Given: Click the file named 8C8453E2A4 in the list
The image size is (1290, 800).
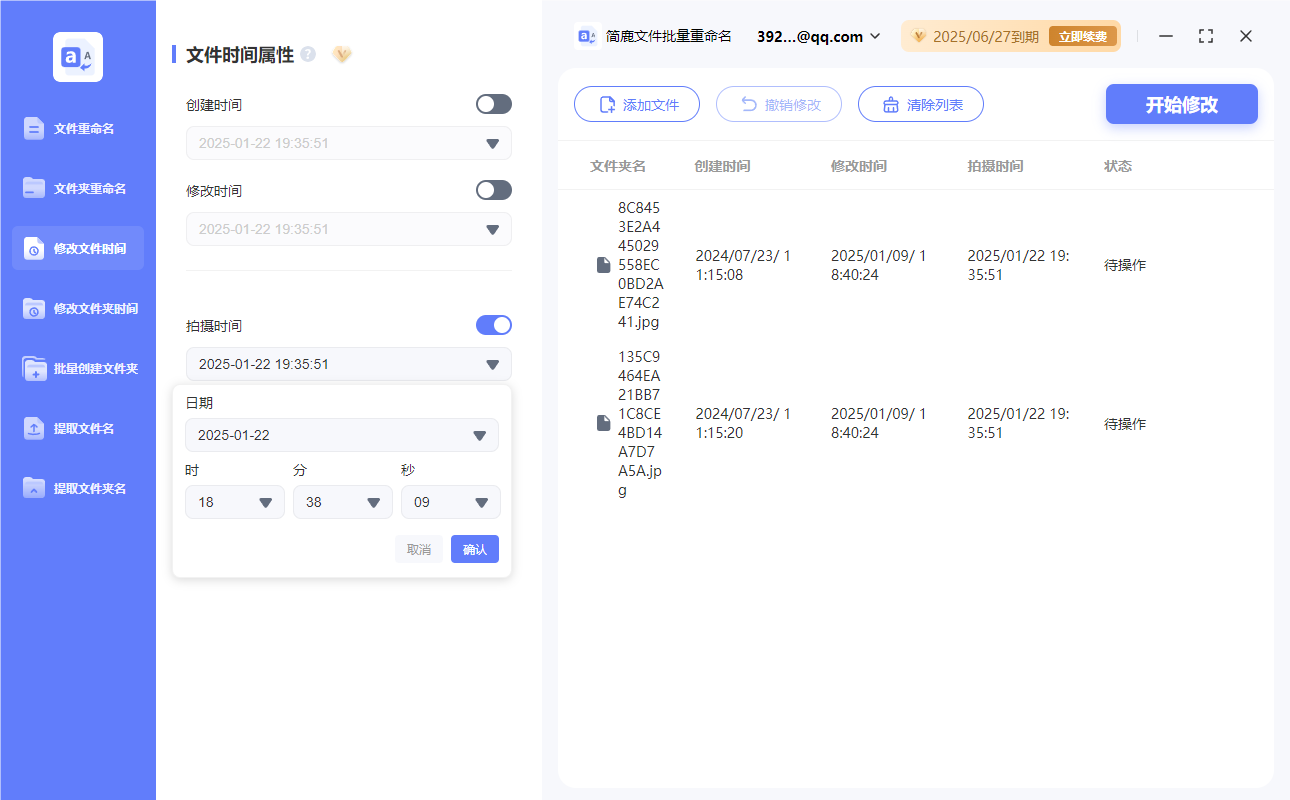Looking at the screenshot, I should [640, 264].
